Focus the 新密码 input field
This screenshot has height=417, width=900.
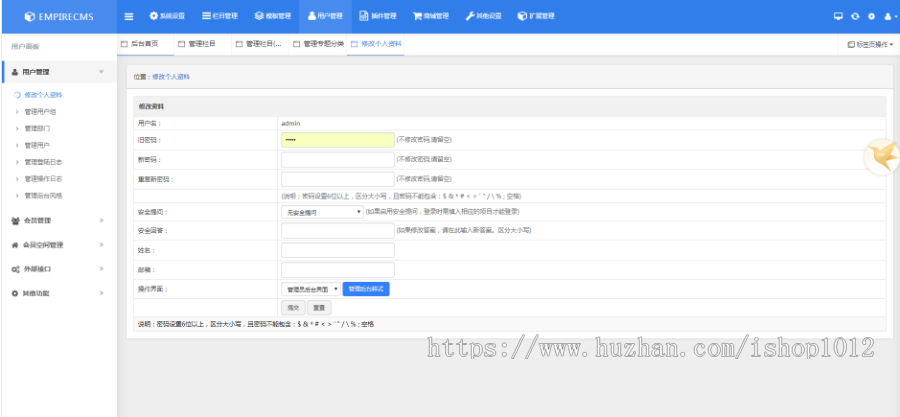(338, 159)
